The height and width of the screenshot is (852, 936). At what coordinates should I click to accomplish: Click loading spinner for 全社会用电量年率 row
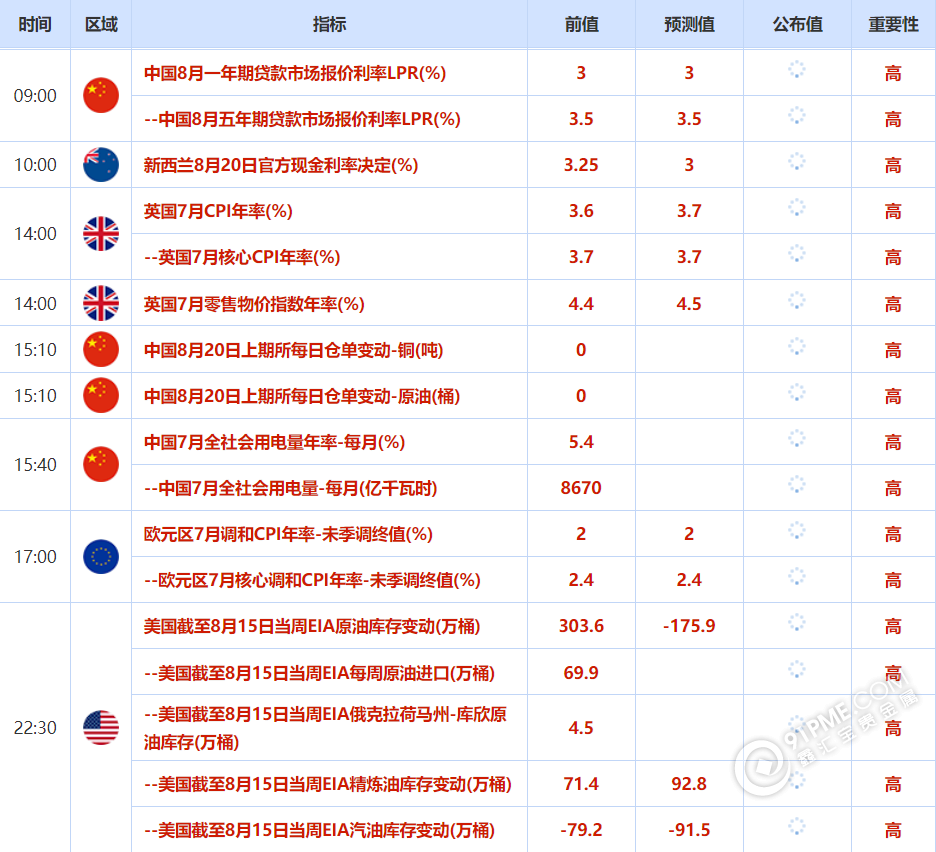(x=797, y=438)
